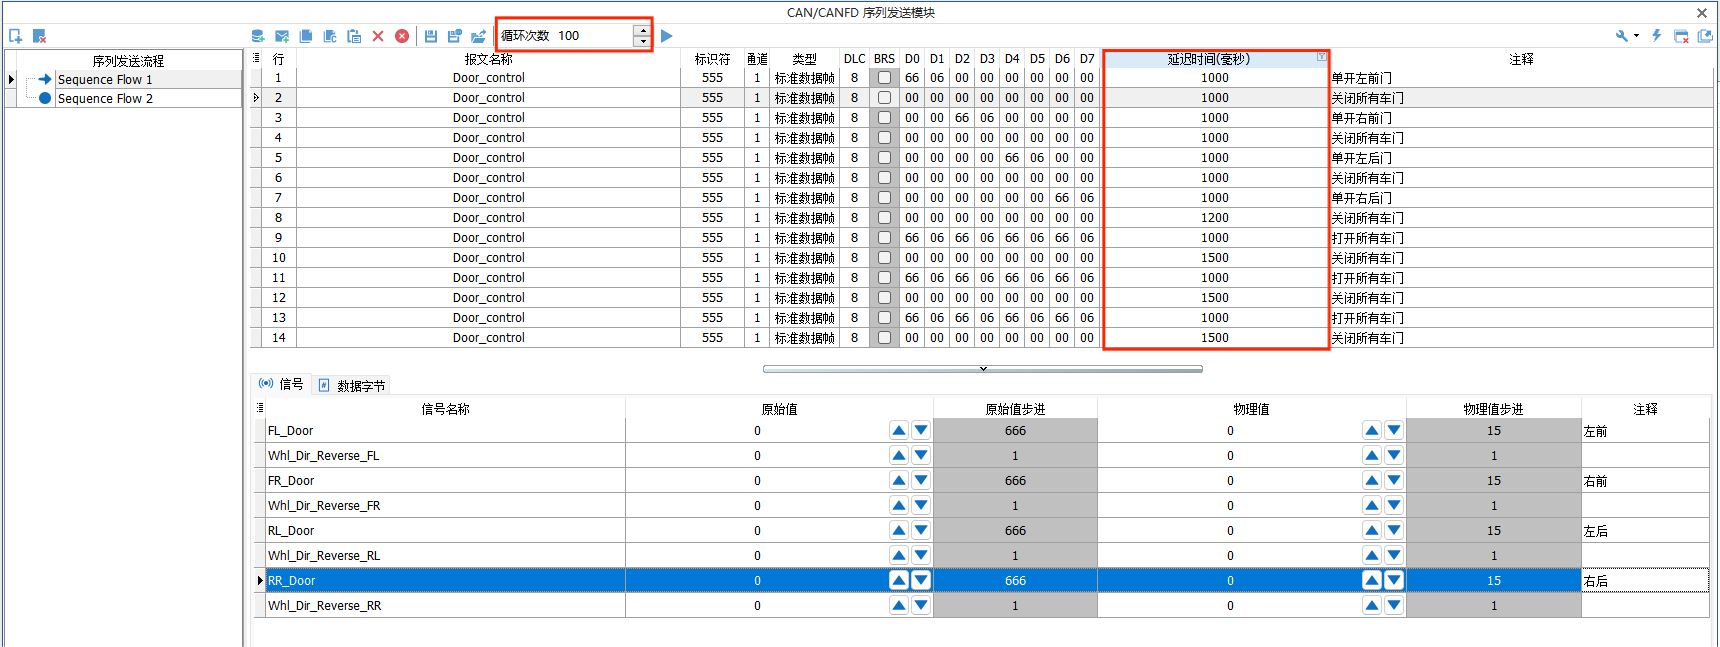Toggle BRS checkbox in row 9
The height and width of the screenshot is (647, 1720).
click(884, 238)
